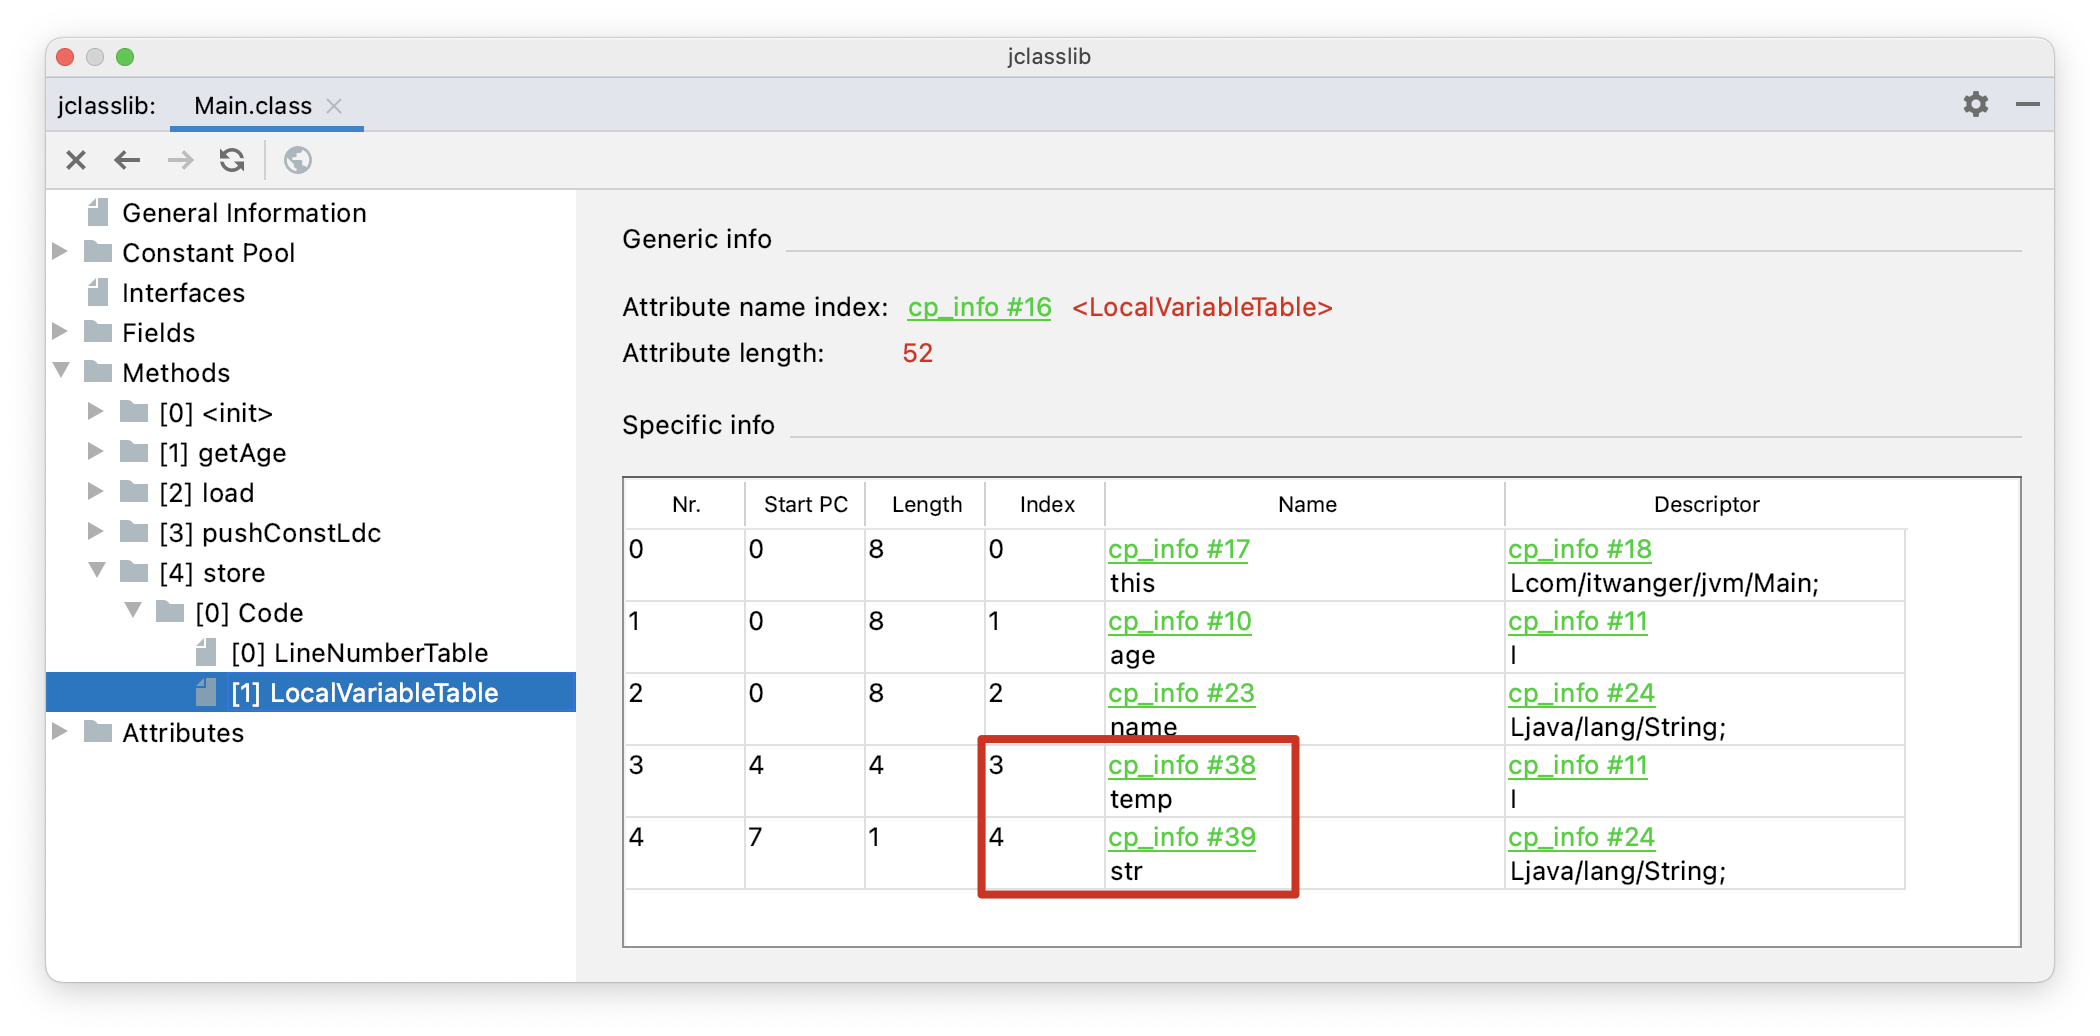Click the close (X) toolbar icon

tap(76, 160)
